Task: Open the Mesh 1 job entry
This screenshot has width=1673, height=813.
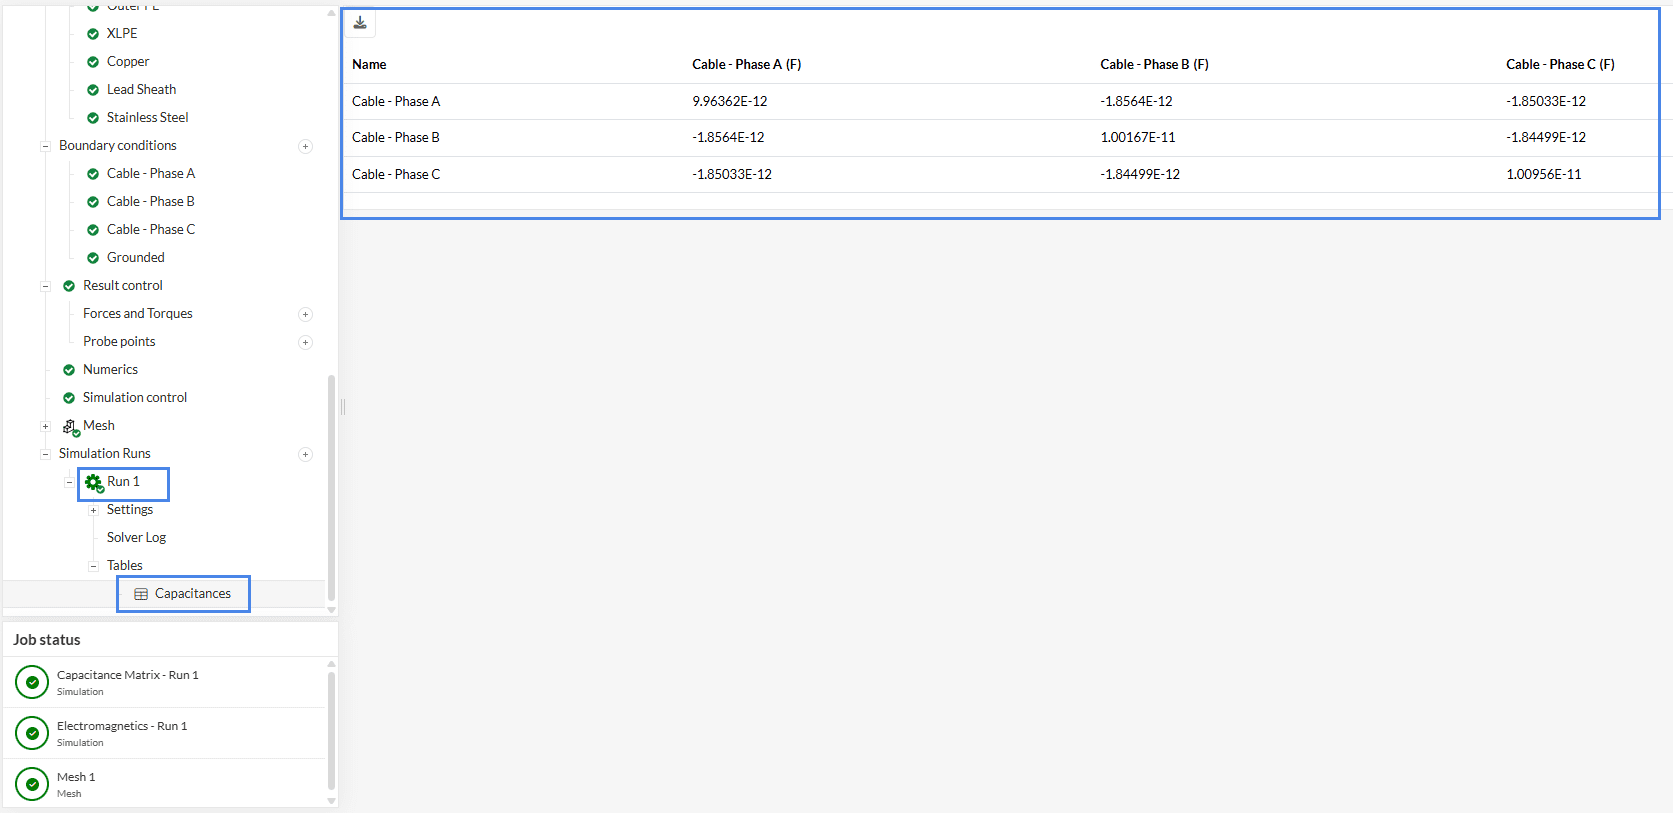Action: pos(76,778)
